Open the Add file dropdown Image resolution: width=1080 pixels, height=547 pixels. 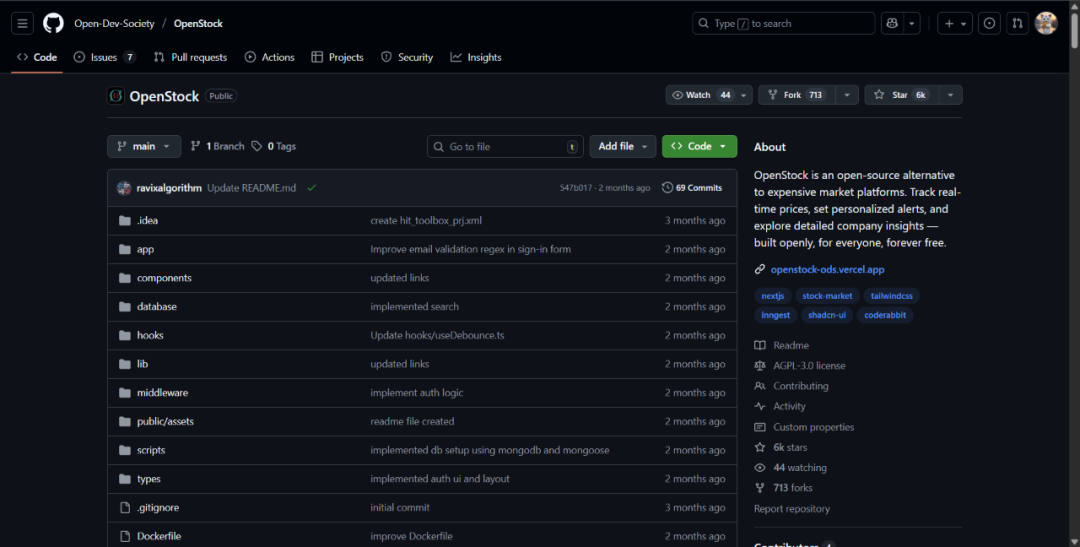coord(623,146)
